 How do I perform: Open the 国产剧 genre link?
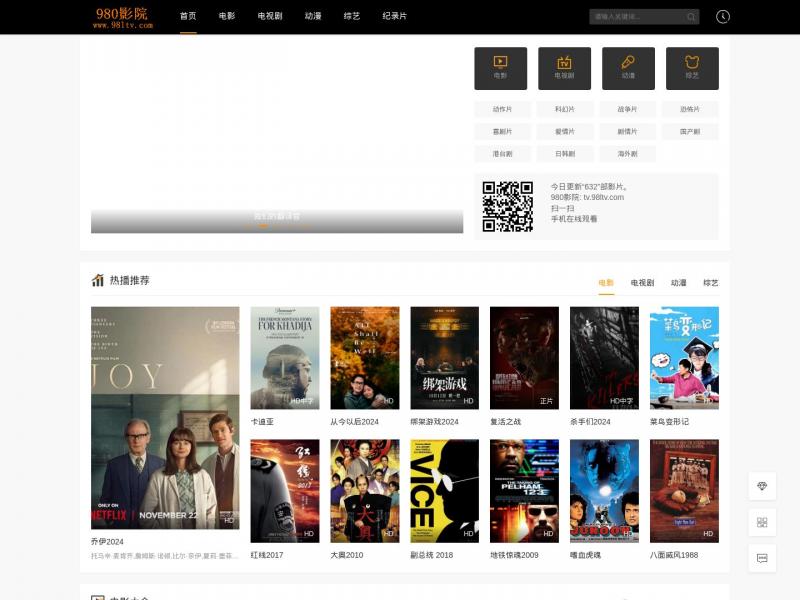tap(690, 132)
